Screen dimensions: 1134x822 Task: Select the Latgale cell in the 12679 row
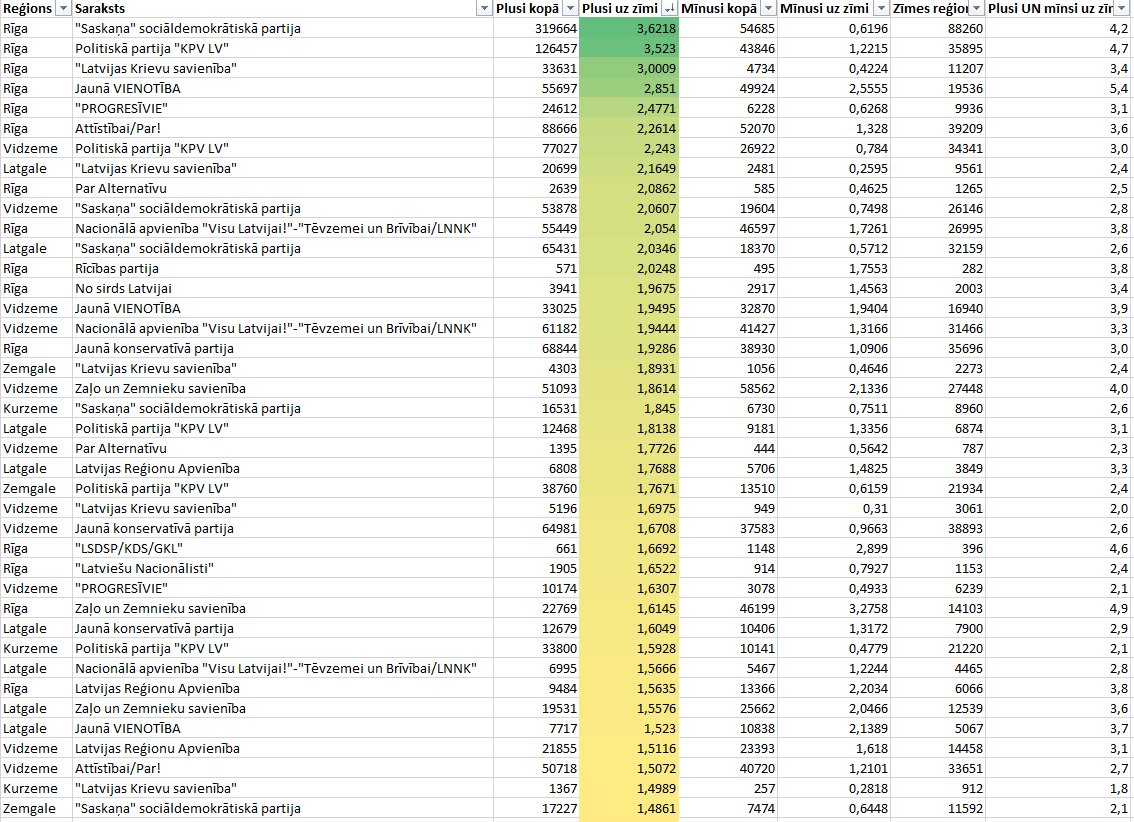pyautogui.click(x=36, y=628)
